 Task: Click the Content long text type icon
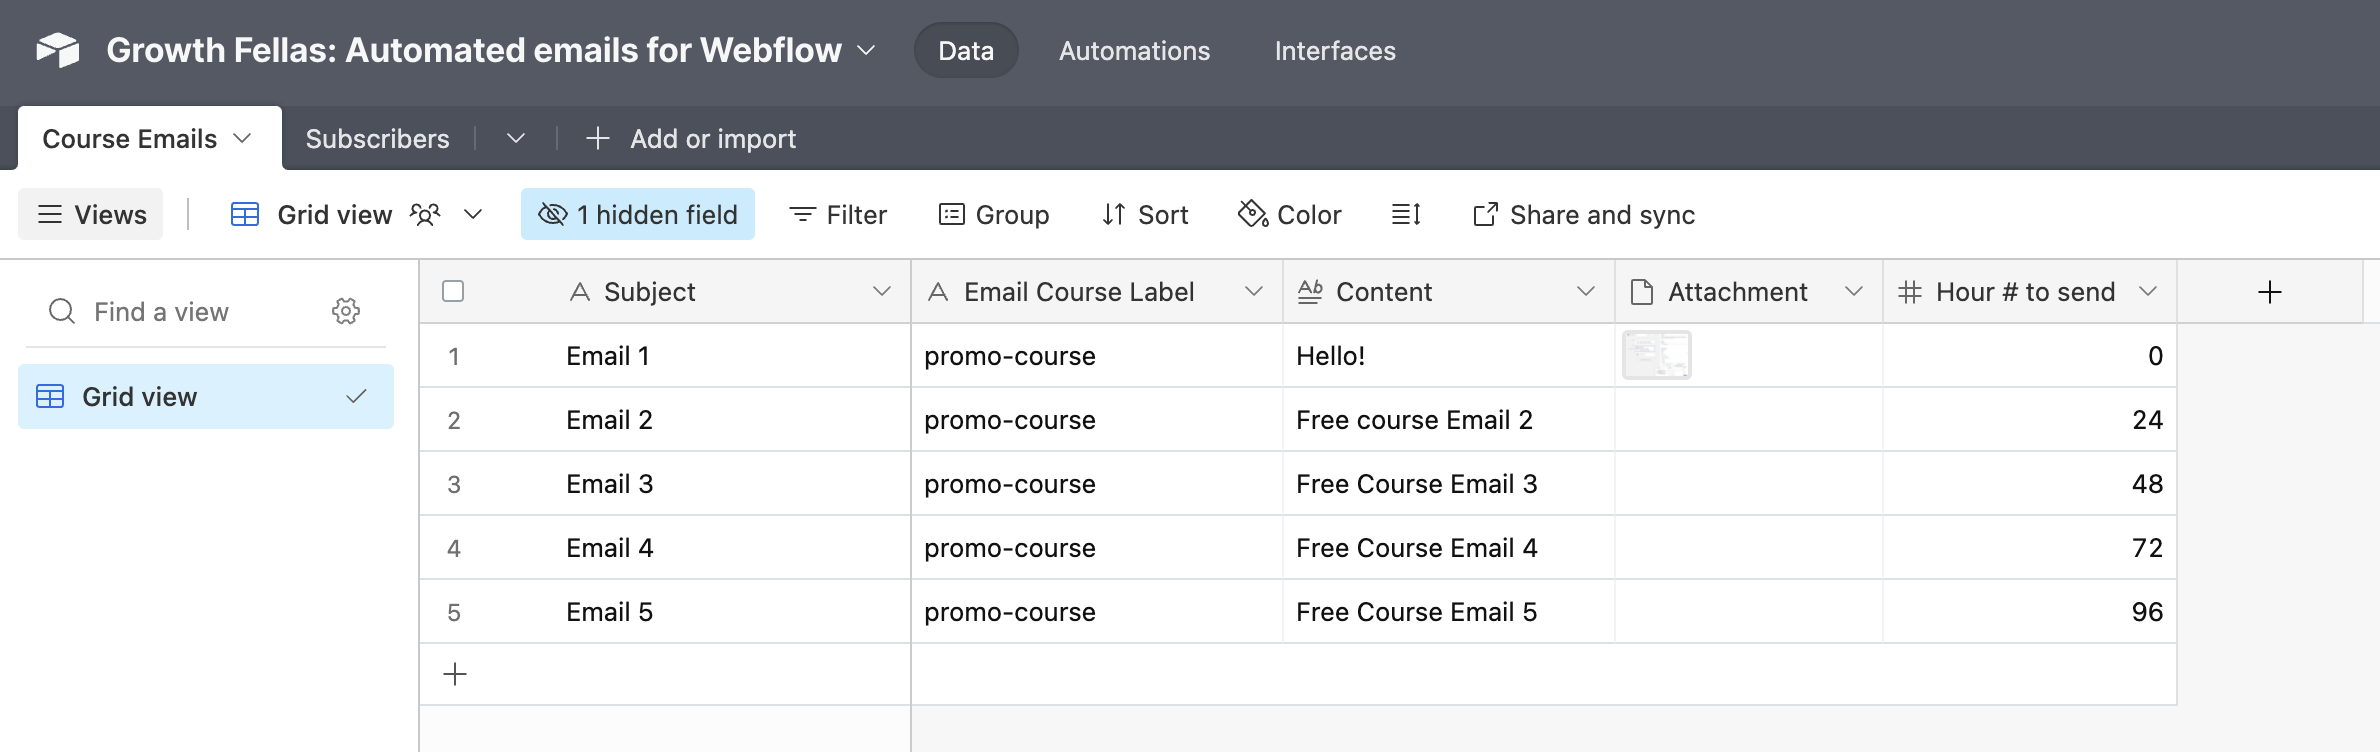pyautogui.click(x=1310, y=292)
